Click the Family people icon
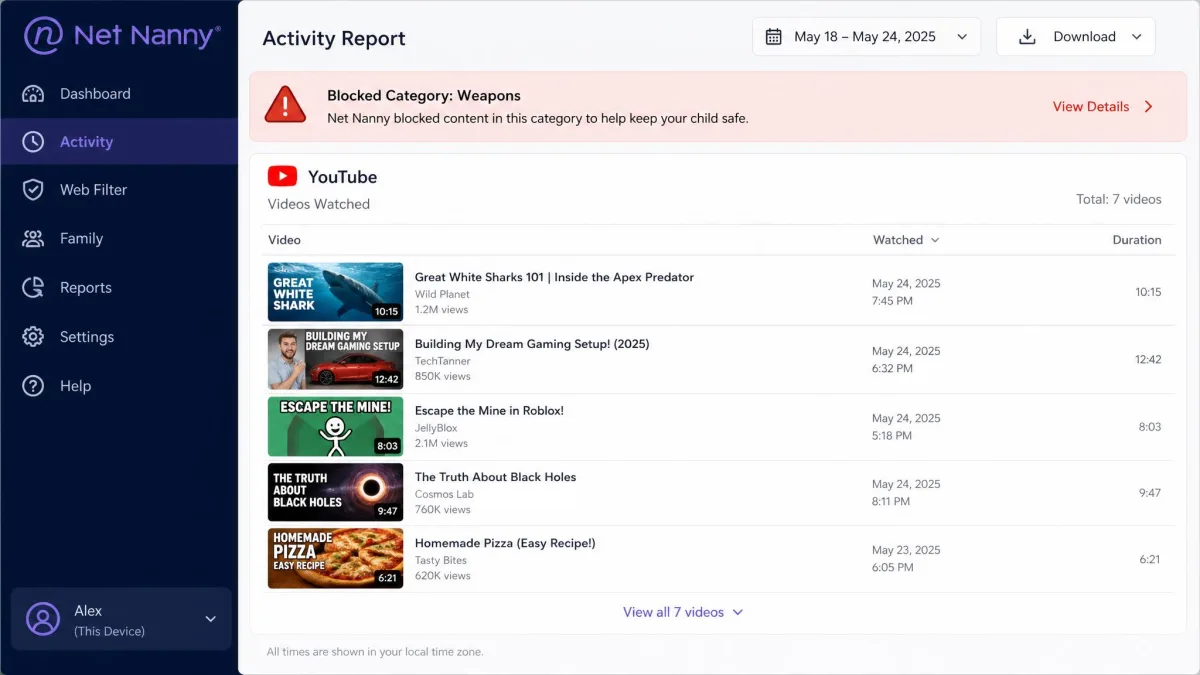 (33, 239)
